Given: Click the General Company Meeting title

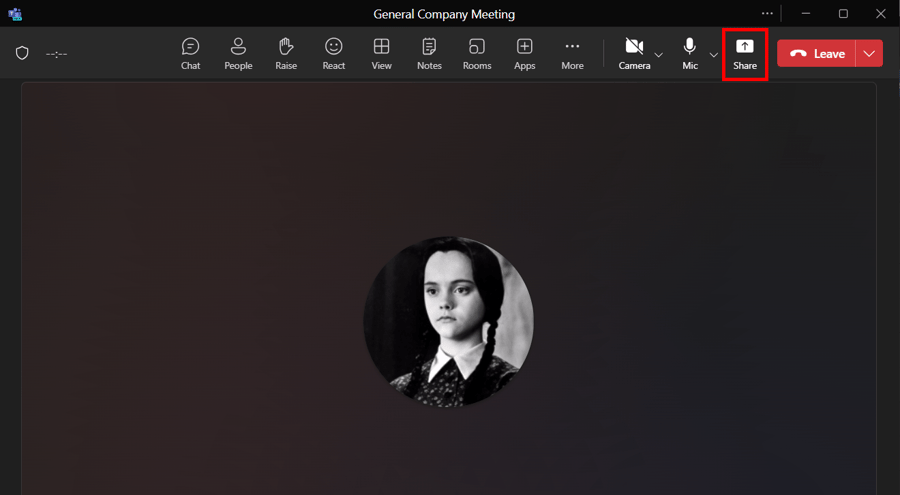Looking at the screenshot, I should [x=444, y=14].
